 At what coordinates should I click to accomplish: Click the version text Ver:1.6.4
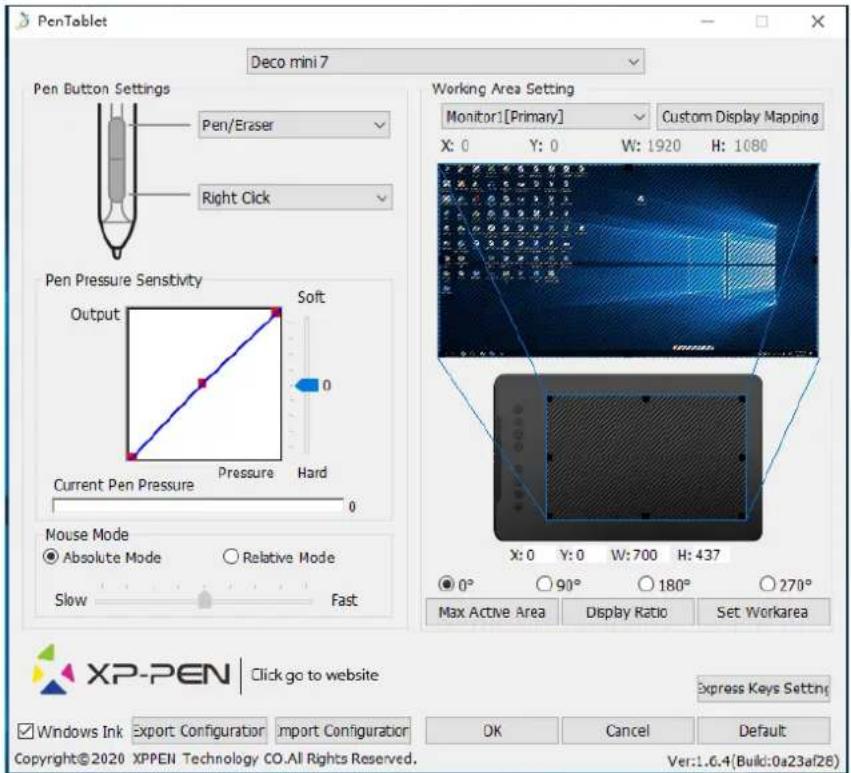(x=753, y=761)
